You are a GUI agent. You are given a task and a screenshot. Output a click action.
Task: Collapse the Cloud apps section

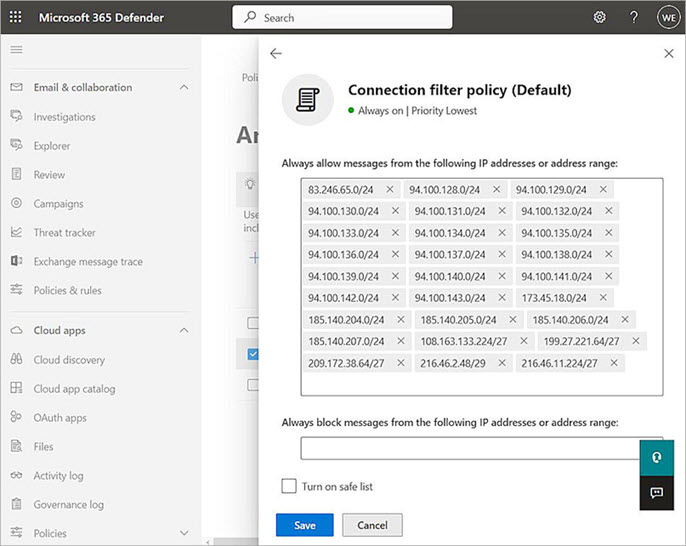pos(184,331)
